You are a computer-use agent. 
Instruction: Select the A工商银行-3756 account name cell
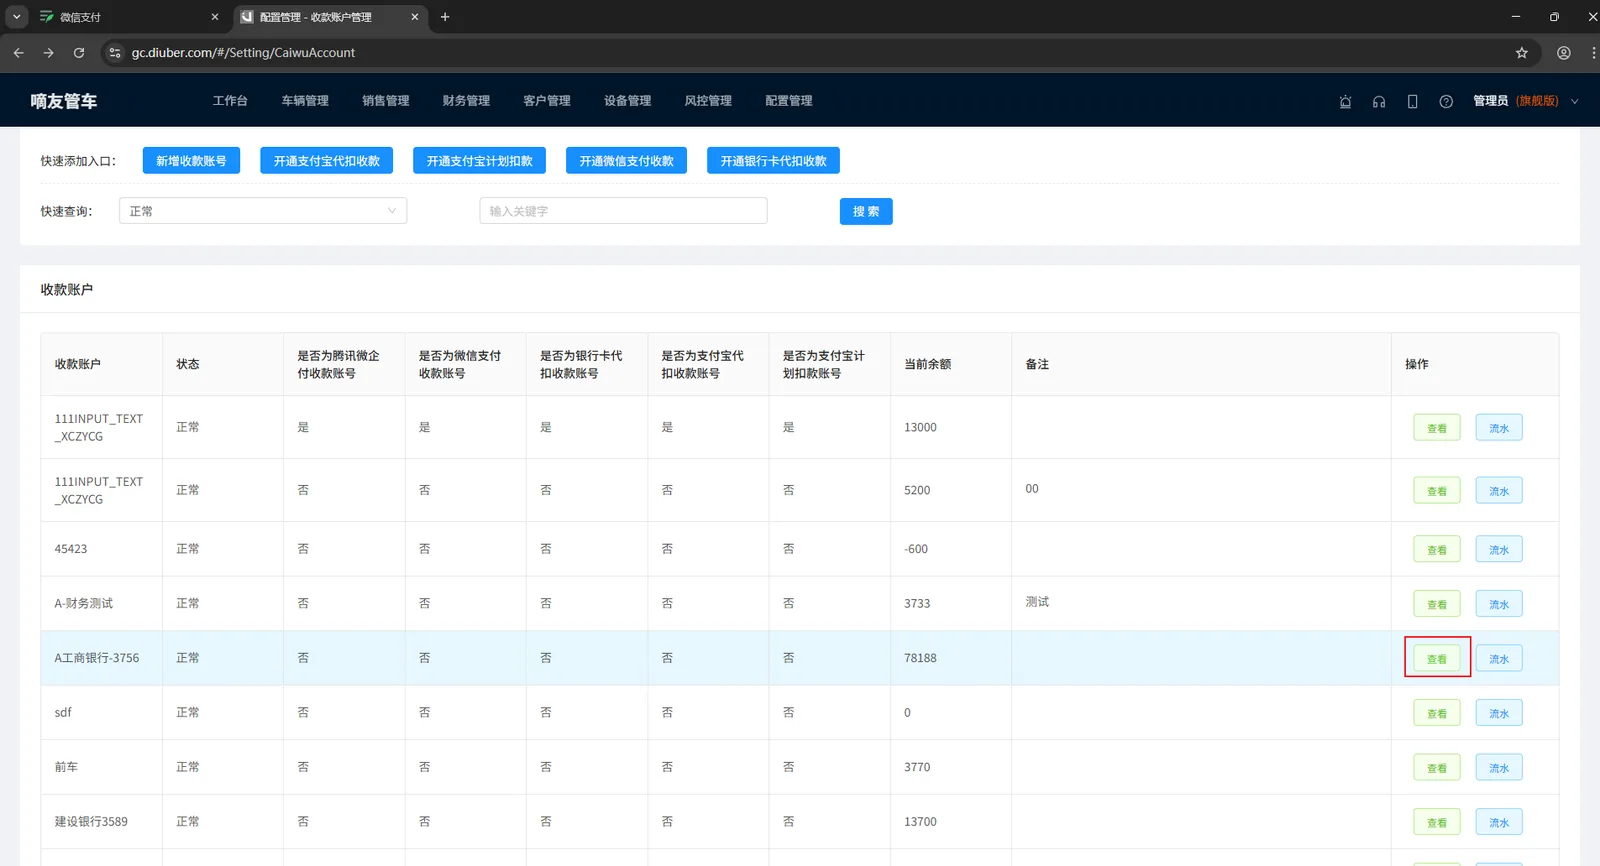click(x=101, y=658)
